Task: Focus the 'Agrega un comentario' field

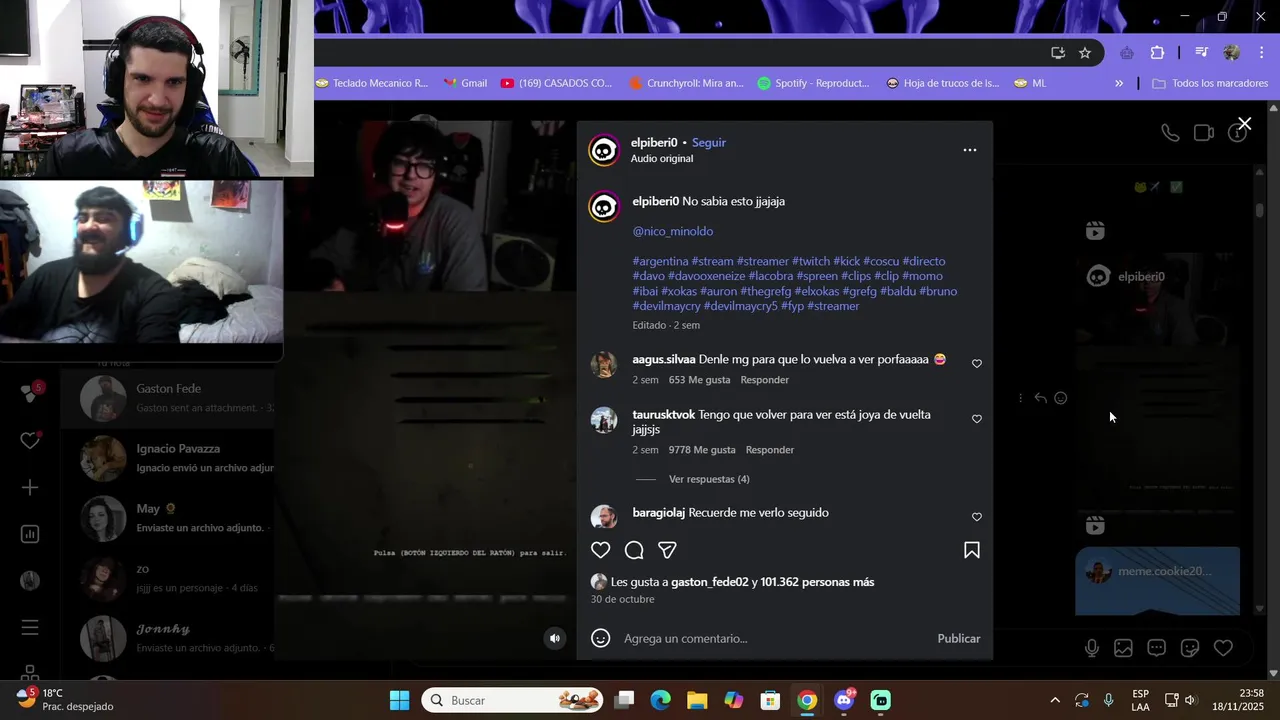Action: [775, 638]
